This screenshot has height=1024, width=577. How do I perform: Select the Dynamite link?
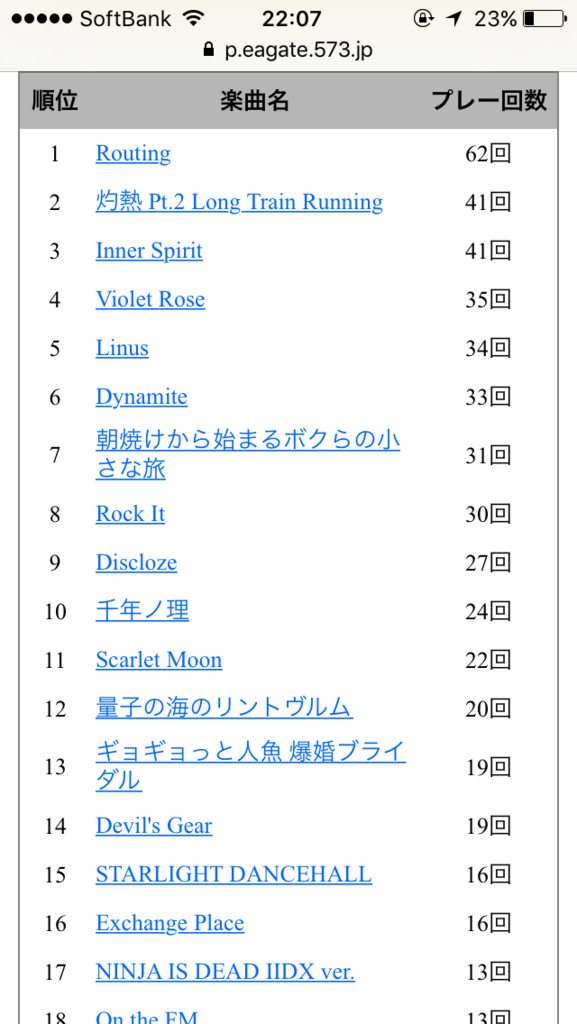tap(142, 396)
